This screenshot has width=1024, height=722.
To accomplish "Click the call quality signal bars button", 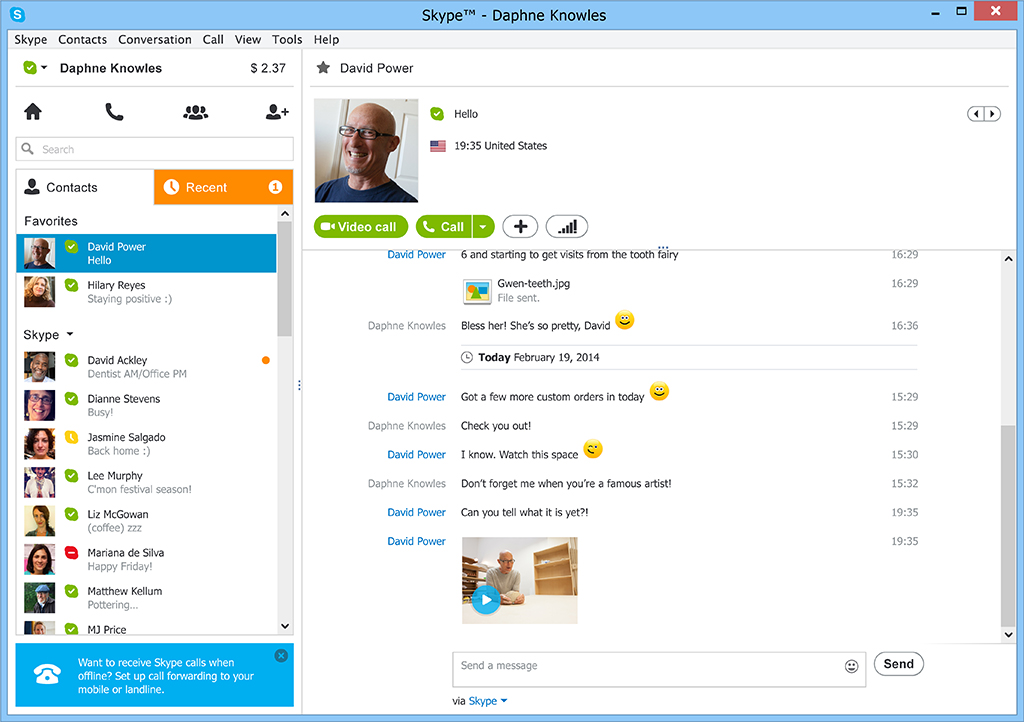I will pos(567,227).
